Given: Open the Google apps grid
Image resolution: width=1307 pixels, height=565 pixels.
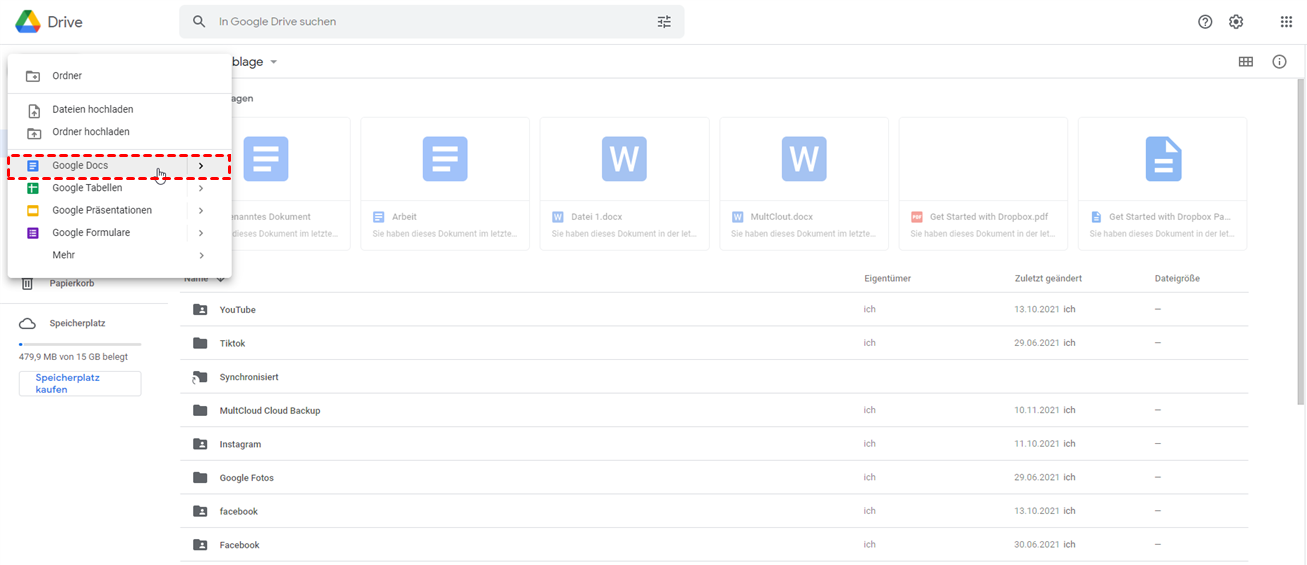Looking at the screenshot, I should (x=1286, y=22).
